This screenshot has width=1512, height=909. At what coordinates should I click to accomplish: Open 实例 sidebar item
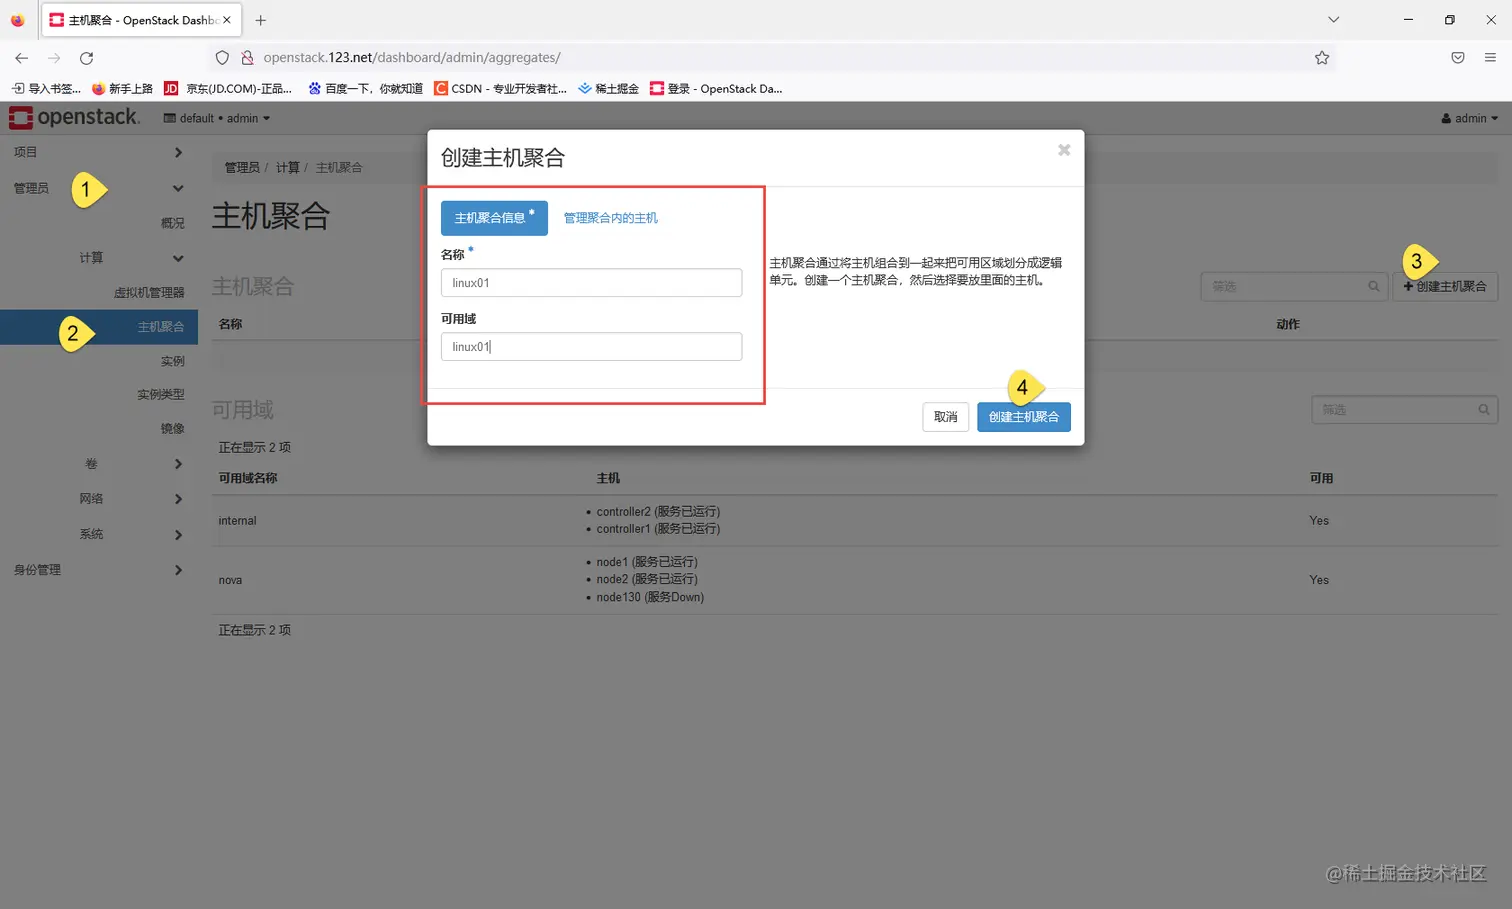pyautogui.click(x=172, y=361)
